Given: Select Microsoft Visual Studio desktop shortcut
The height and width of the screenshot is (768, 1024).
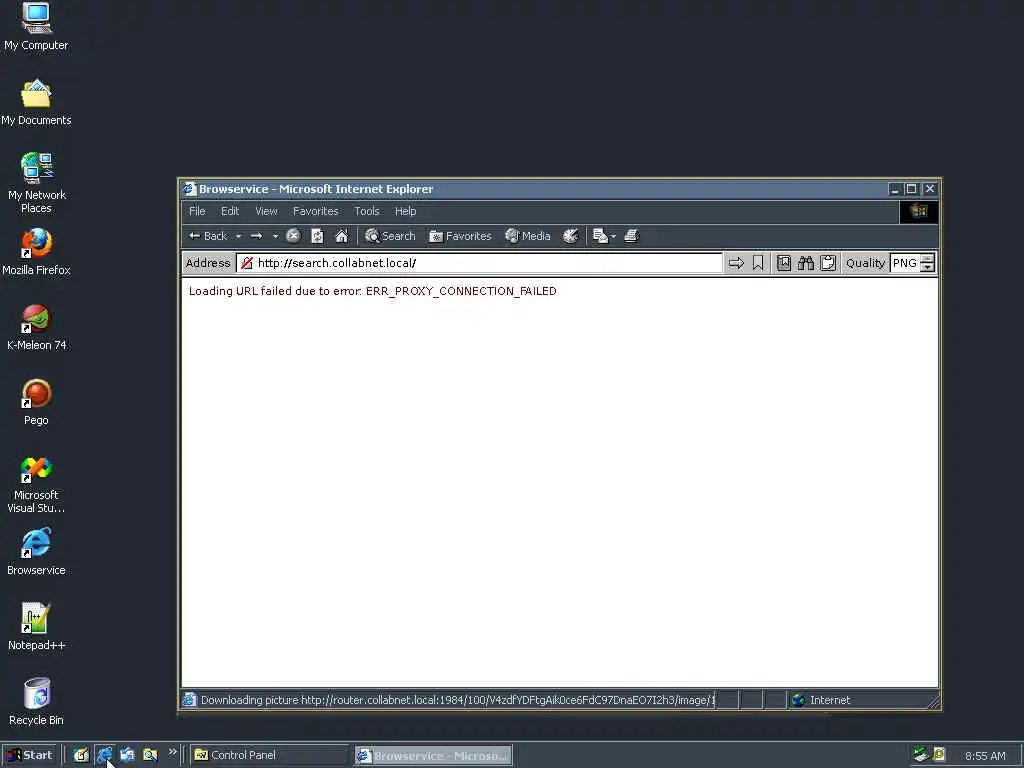Looking at the screenshot, I should tap(36, 484).
